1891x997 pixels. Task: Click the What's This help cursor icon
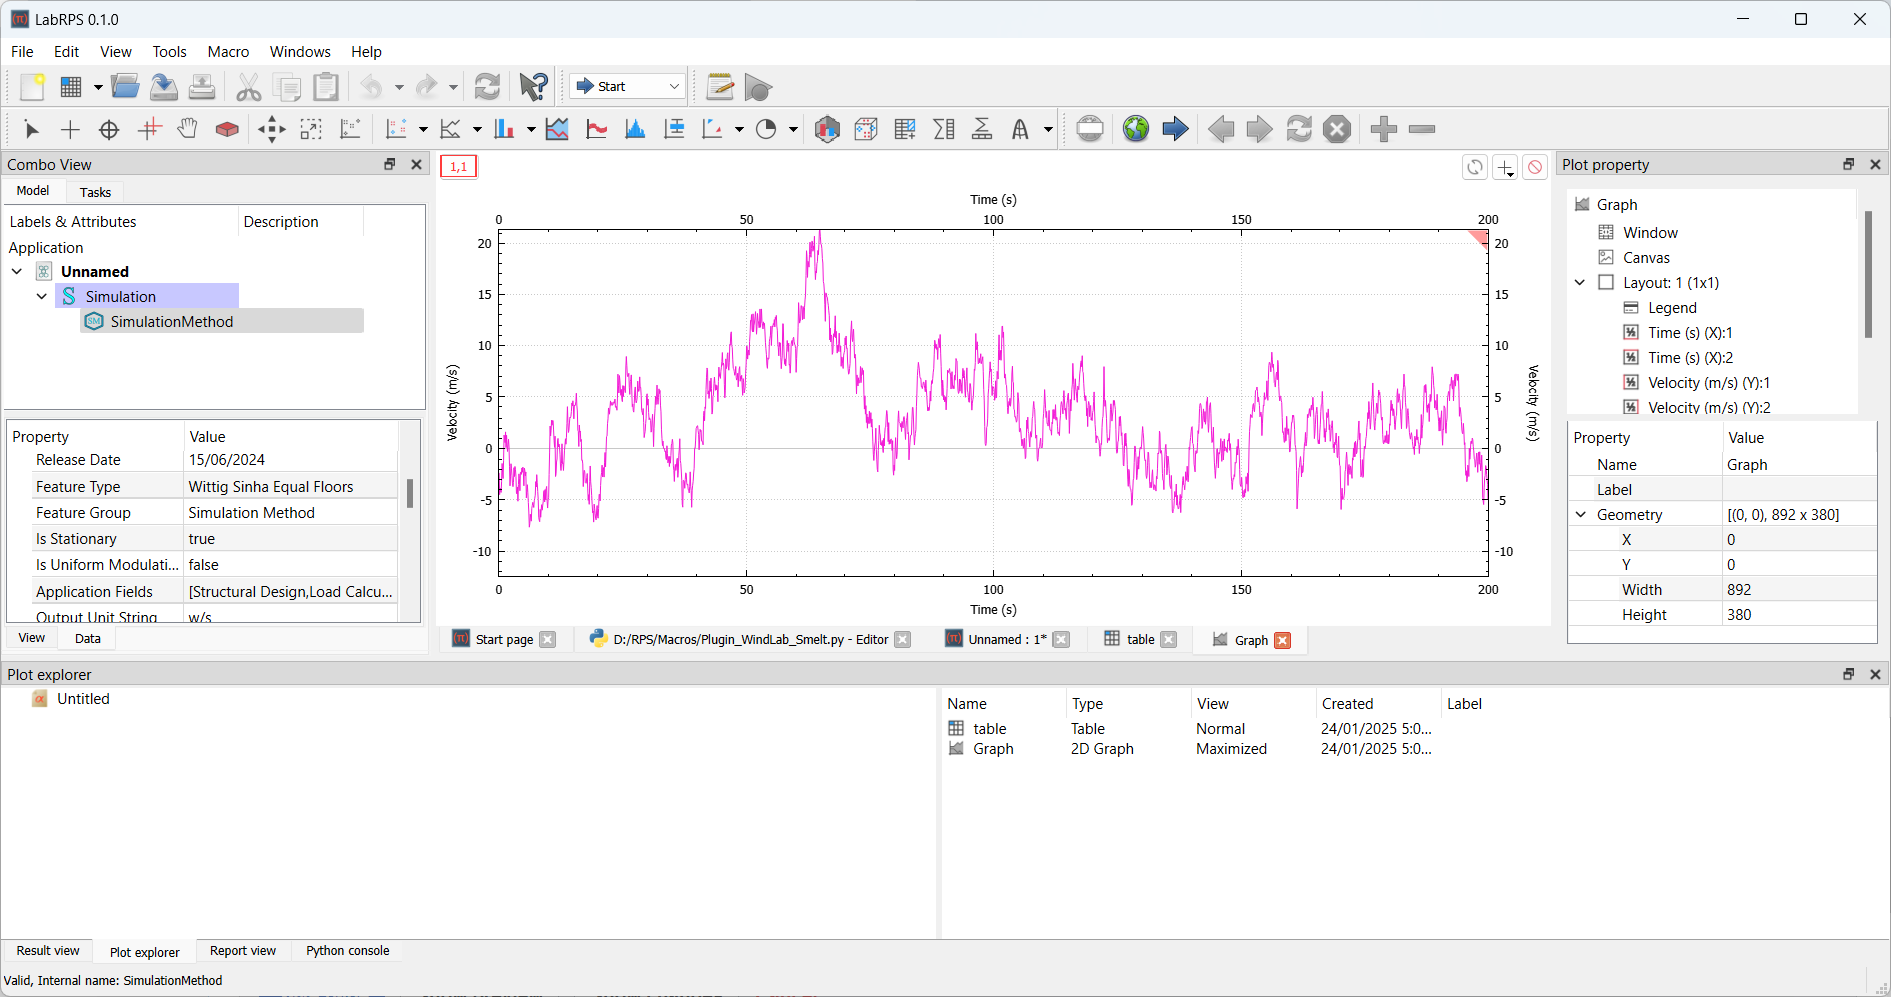533,87
